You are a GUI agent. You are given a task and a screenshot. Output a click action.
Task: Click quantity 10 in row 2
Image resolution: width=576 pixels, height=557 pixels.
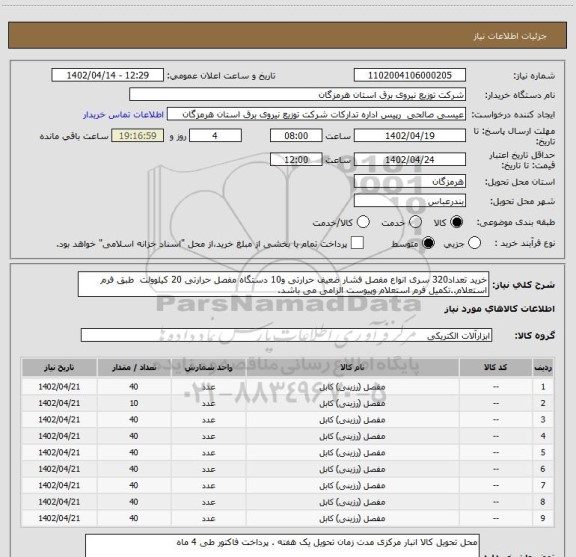(134, 403)
